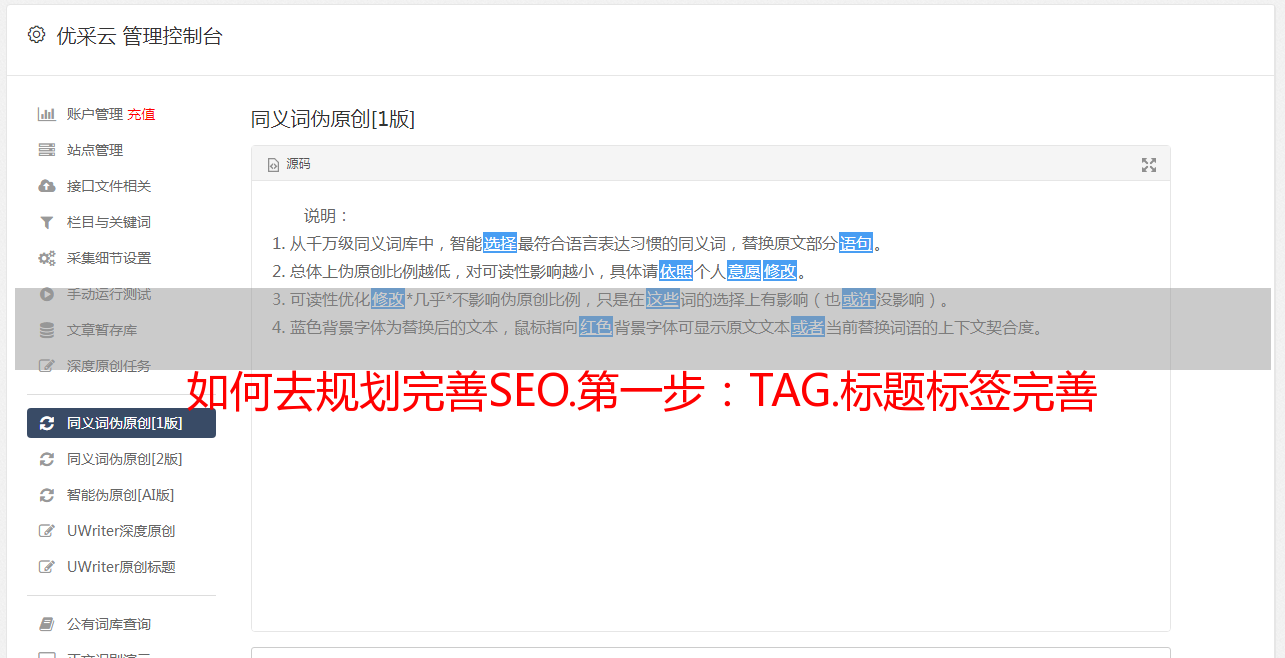Click the book icon for 公有词库查询
The width and height of the screenshot is (1285, 658).
46,624
